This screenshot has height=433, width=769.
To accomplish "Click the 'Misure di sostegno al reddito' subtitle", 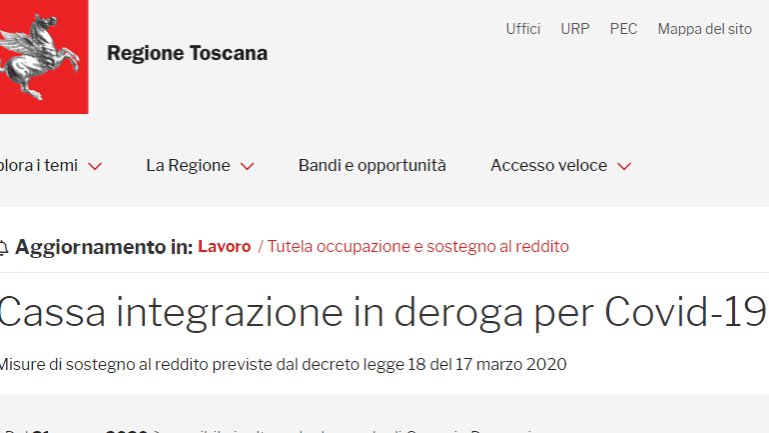I will tap(283, 364).
